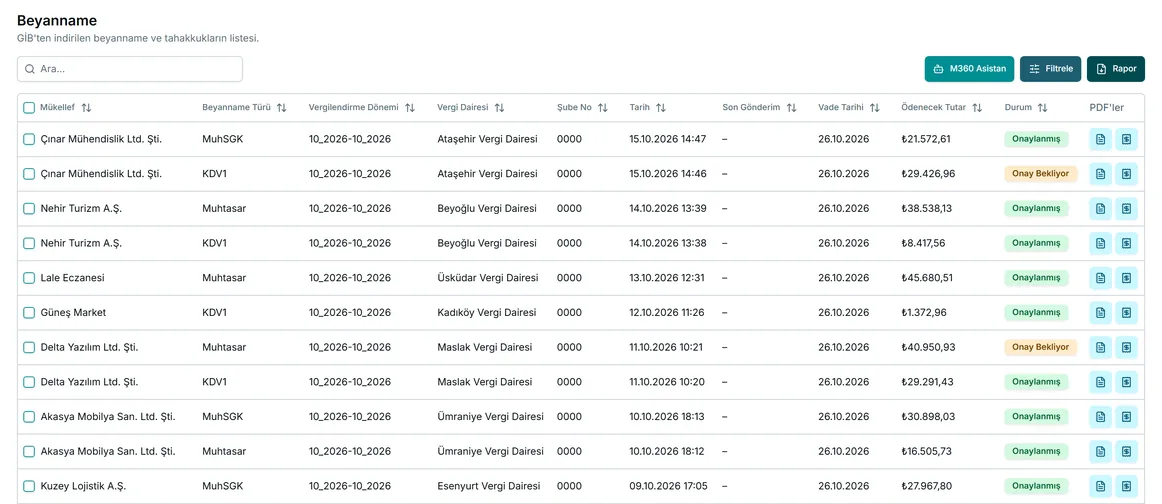Image resolution: width=1162 pixels, height=504 pixels.
Task: Toggle the select-all checkbox in the Mükellef header
Action: (x=29, y=107)
